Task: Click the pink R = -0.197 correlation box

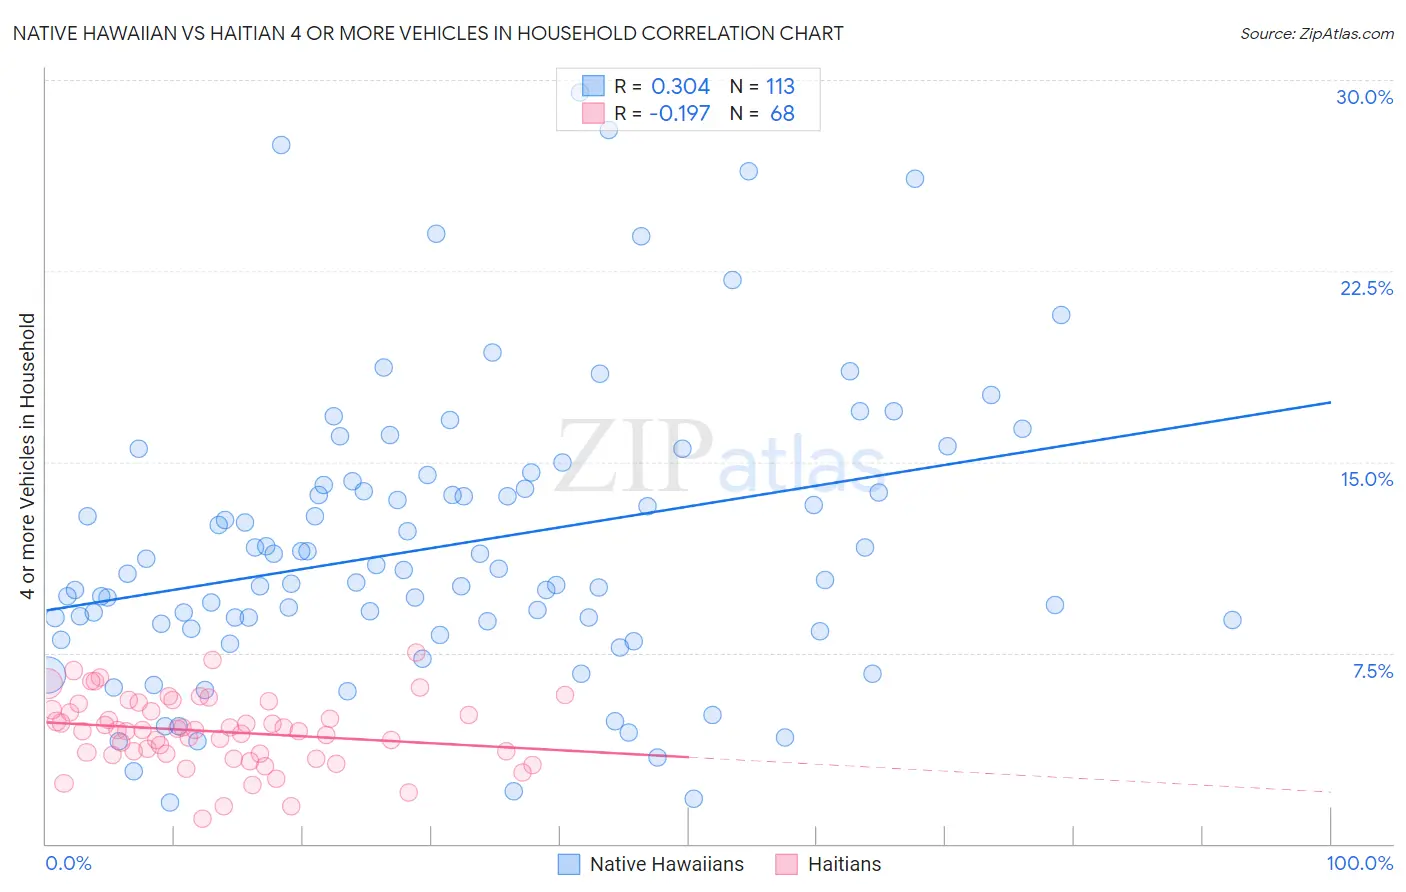Action: pyautogui.click(x=594, y=113)
